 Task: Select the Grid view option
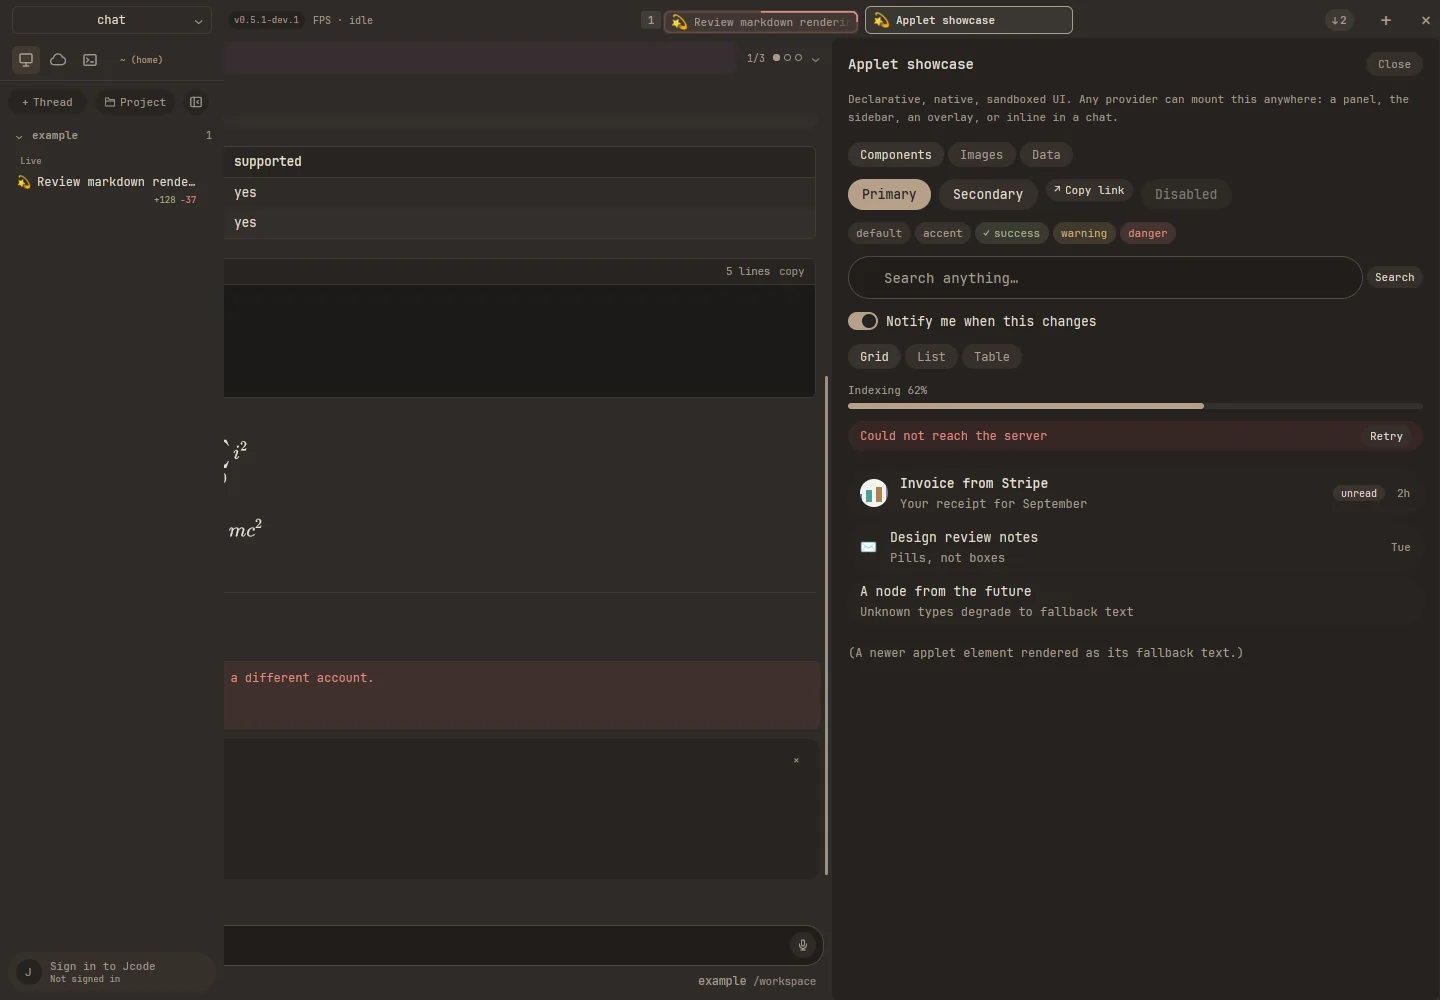pyautogui.click(x=874, y=357)
